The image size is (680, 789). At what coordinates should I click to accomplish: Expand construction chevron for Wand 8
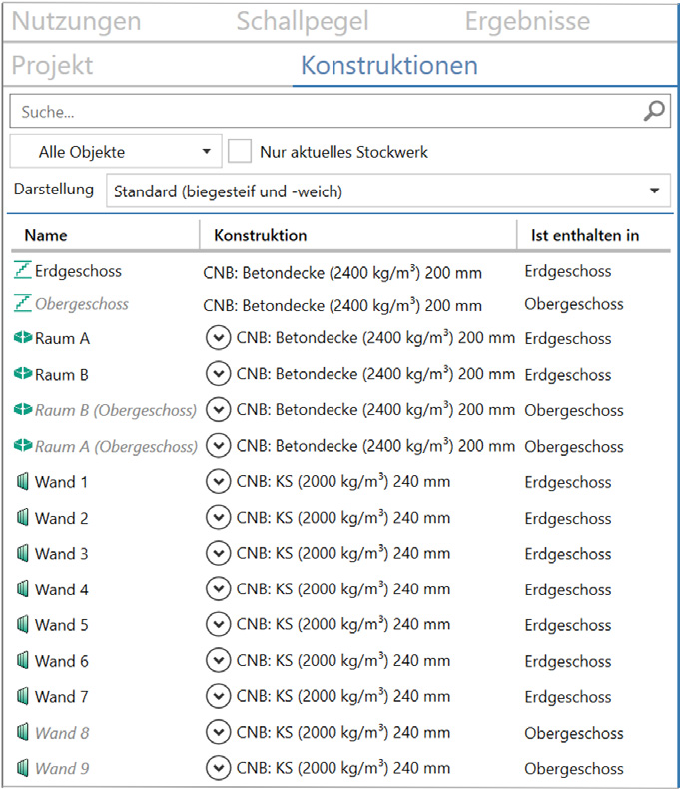coord(218,732)
